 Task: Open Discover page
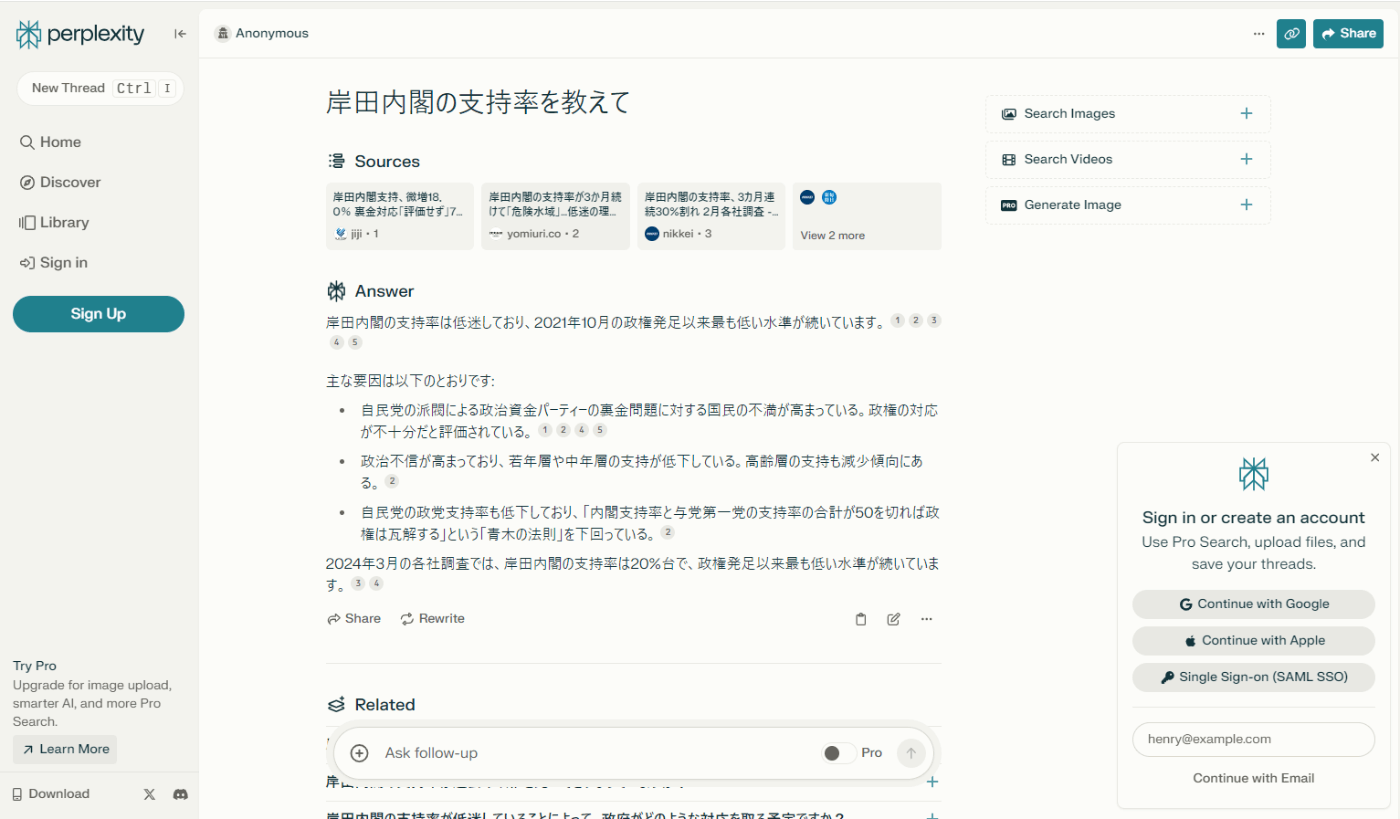pyautogui.click(x=61, y=182)
